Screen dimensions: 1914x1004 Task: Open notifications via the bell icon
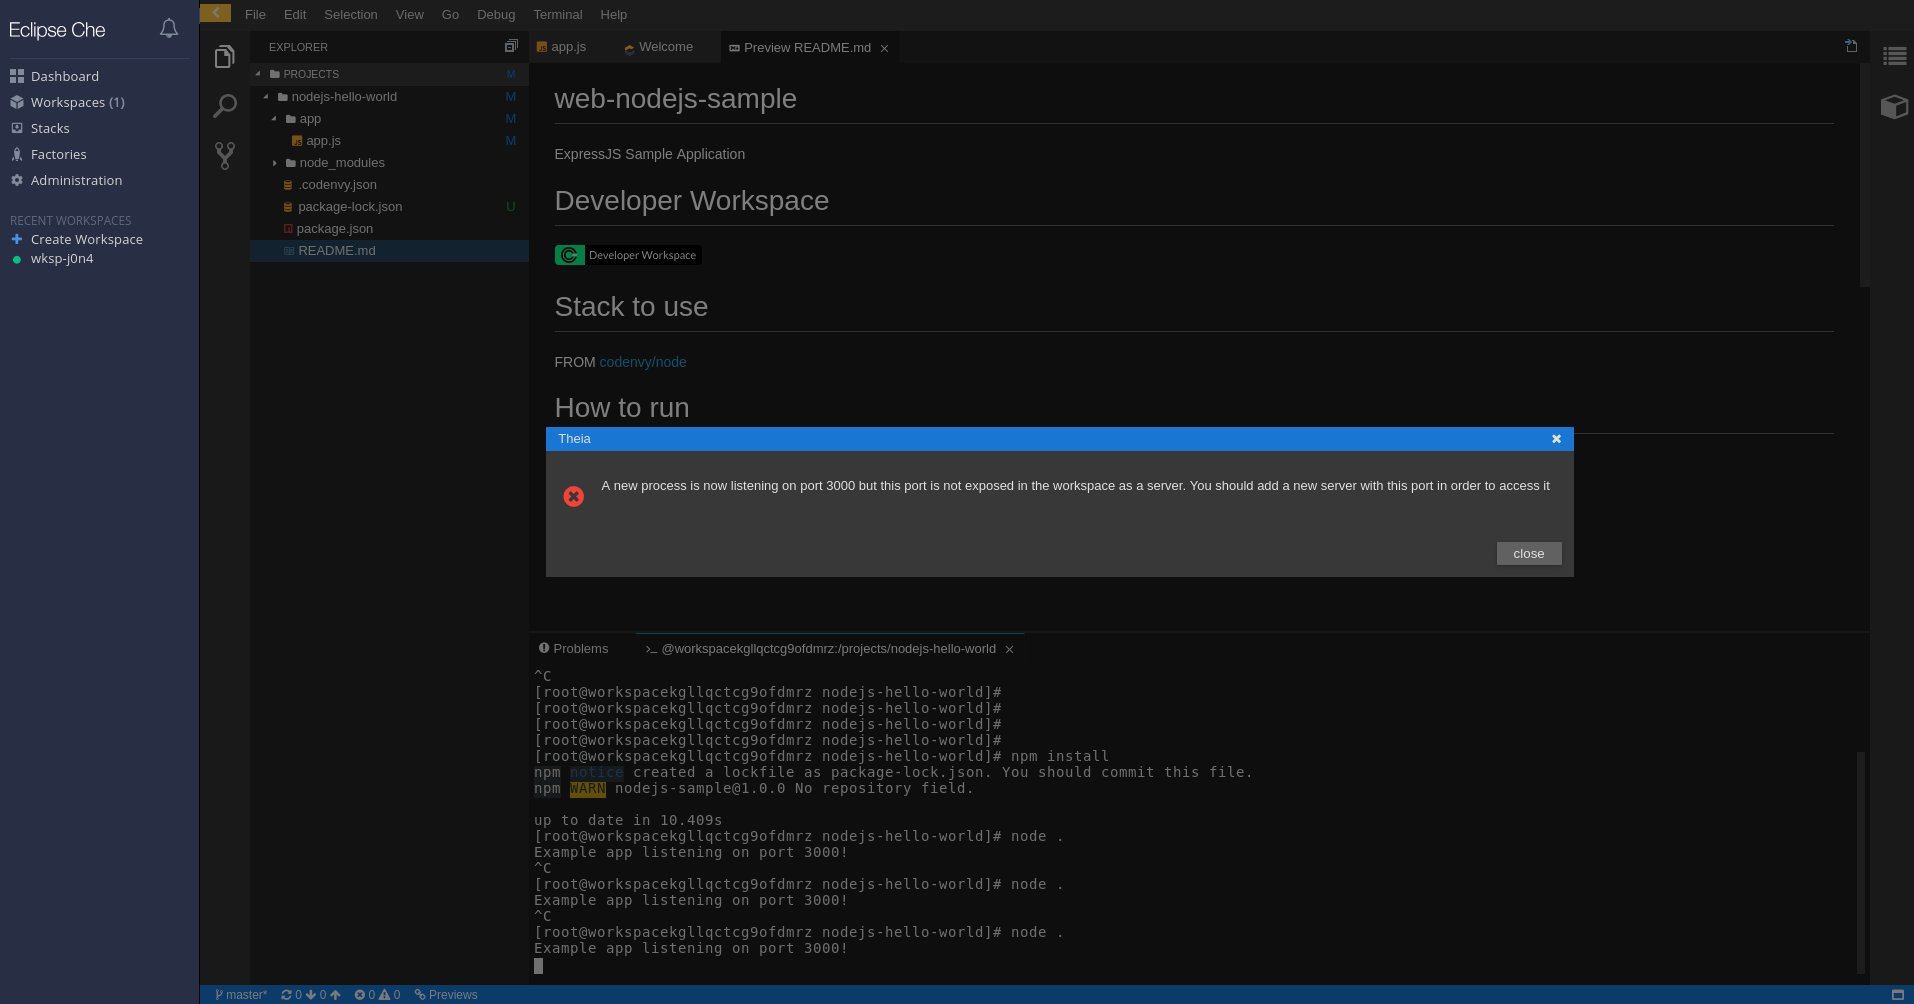168,28
